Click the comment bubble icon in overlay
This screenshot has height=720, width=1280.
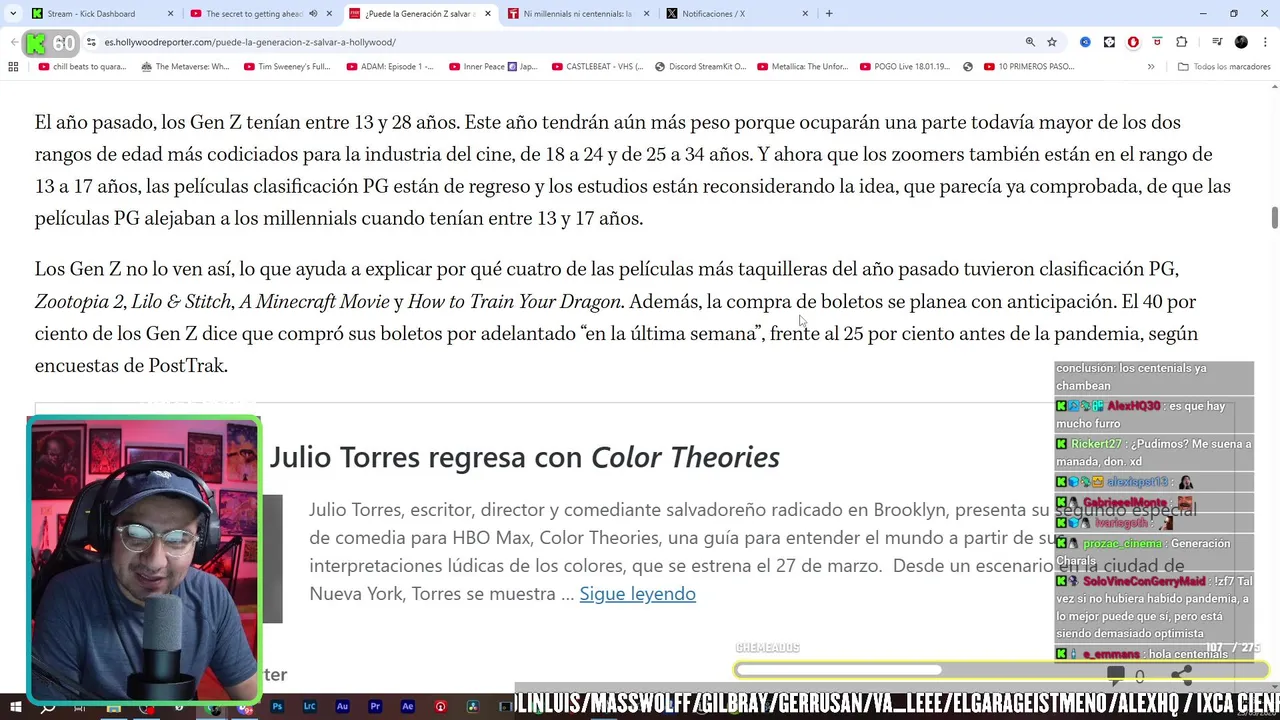[1116, 675]
